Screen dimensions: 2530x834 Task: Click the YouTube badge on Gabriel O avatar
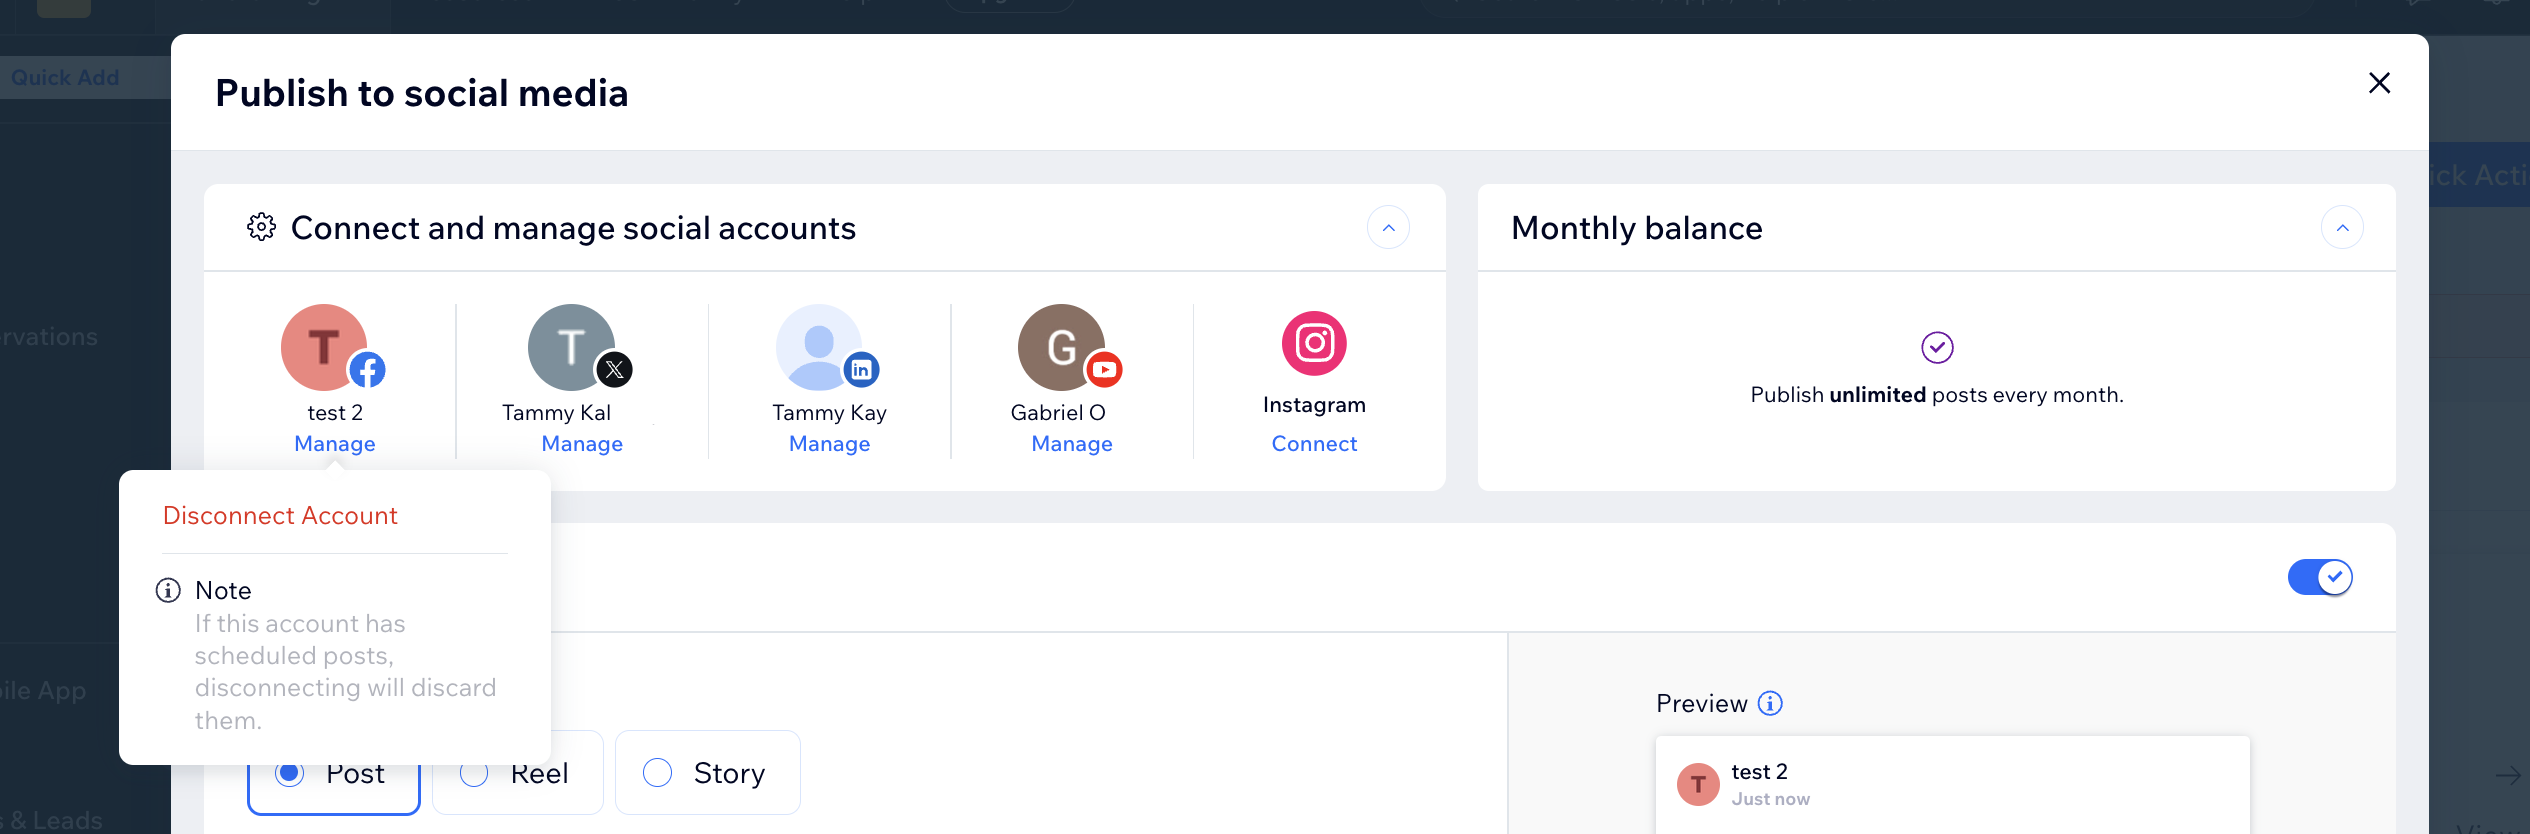click(1104, 370)
